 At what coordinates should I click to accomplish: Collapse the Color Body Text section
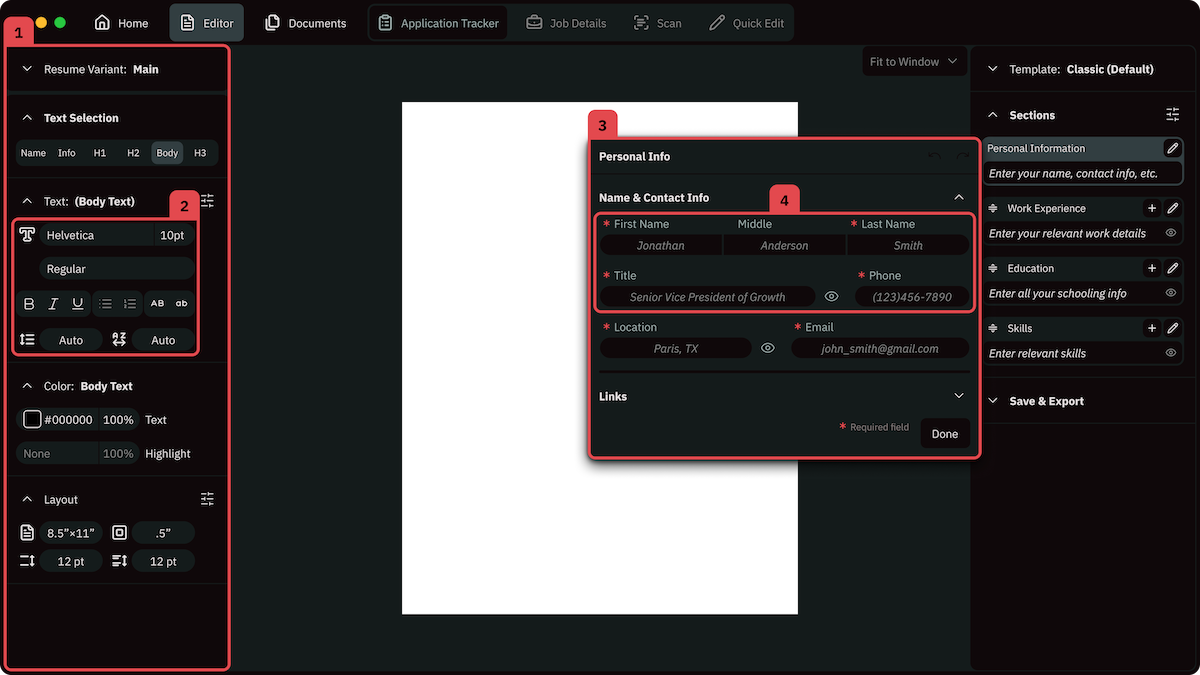point(27,386)
